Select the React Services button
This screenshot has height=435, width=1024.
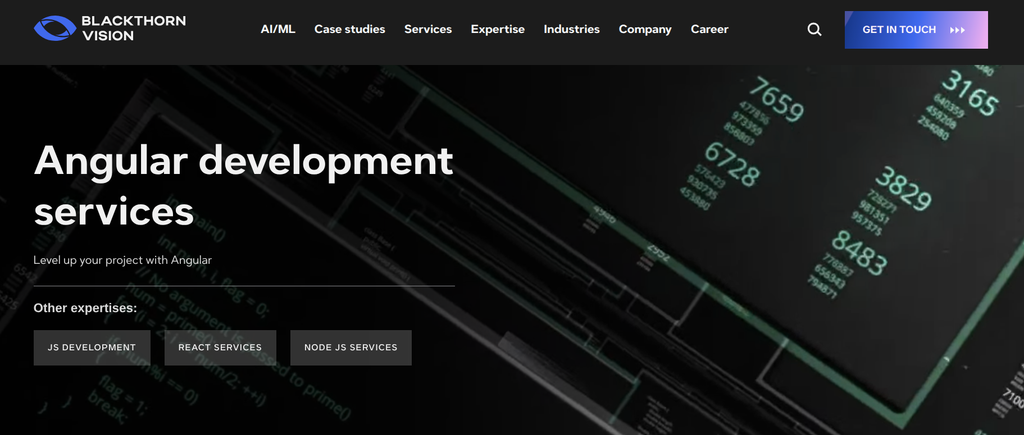pos(220,347)
